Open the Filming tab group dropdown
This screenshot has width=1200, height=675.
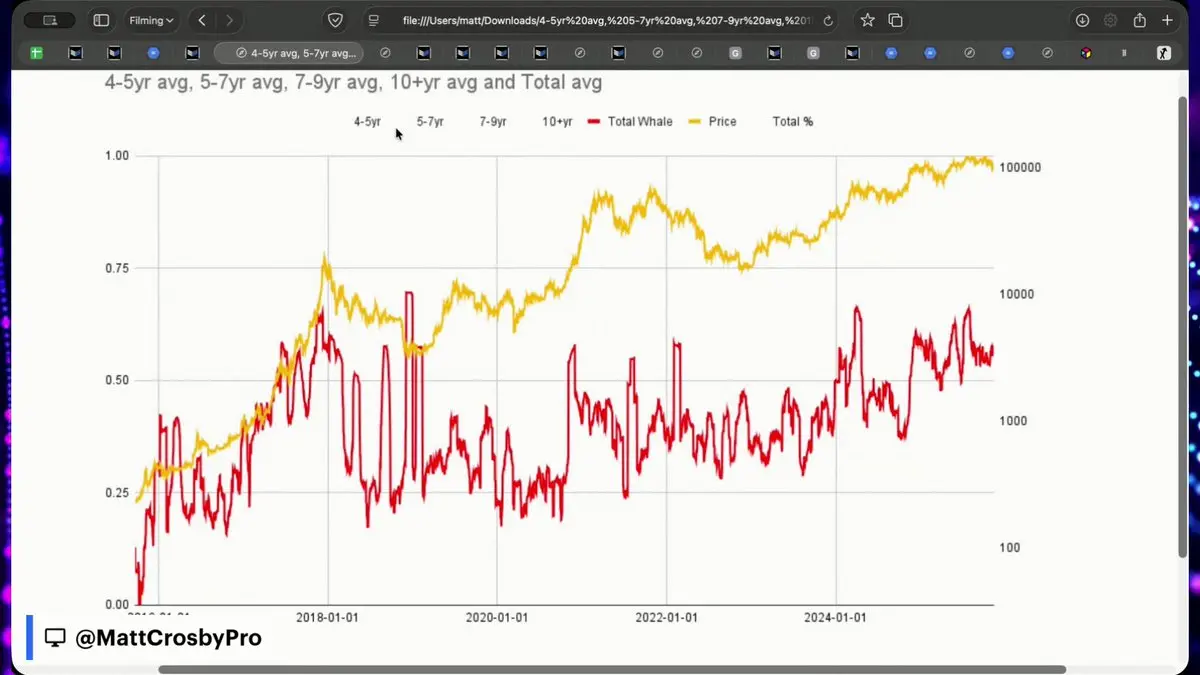[152, 20]
